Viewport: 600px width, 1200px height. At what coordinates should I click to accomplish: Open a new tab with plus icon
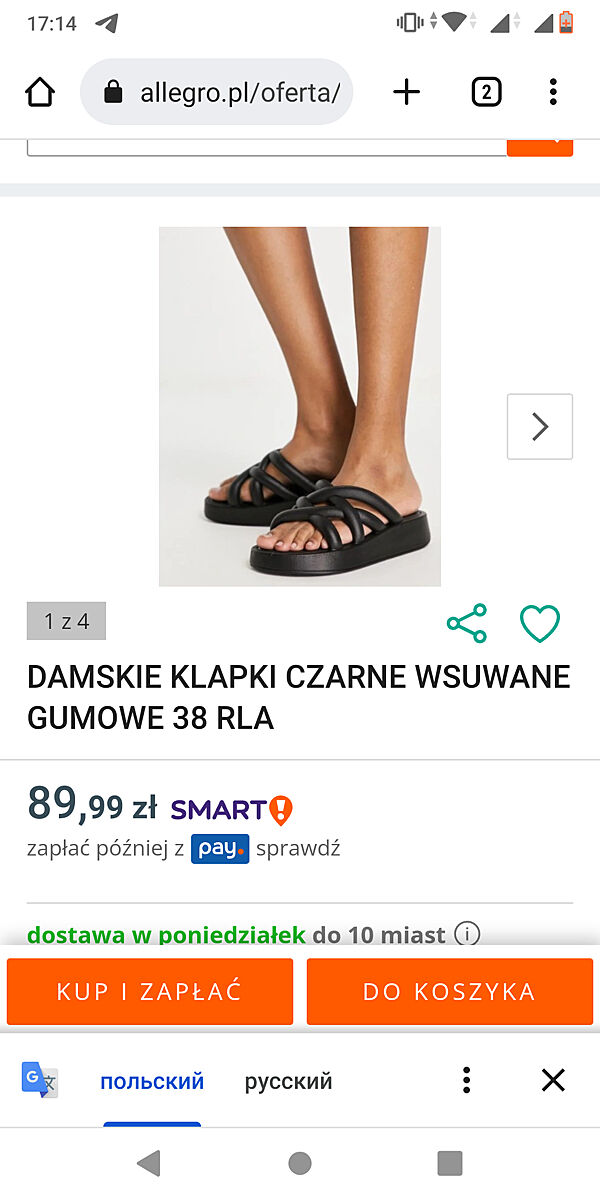tap(406, 93)
